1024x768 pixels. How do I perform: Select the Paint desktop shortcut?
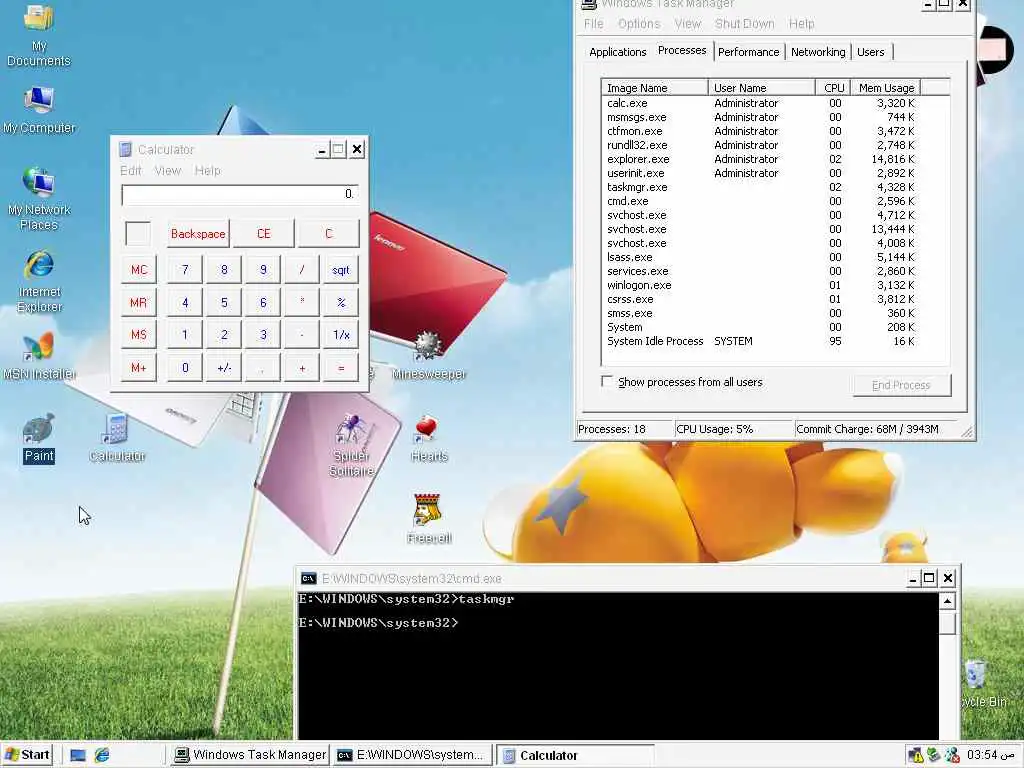click(x=39, y=438)
